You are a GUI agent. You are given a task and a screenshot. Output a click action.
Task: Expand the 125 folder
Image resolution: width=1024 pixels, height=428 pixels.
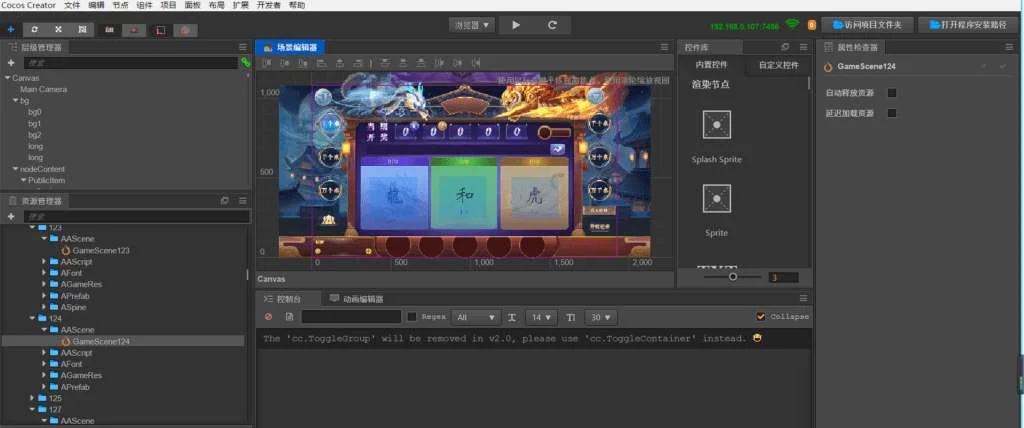tap(33, 398)
